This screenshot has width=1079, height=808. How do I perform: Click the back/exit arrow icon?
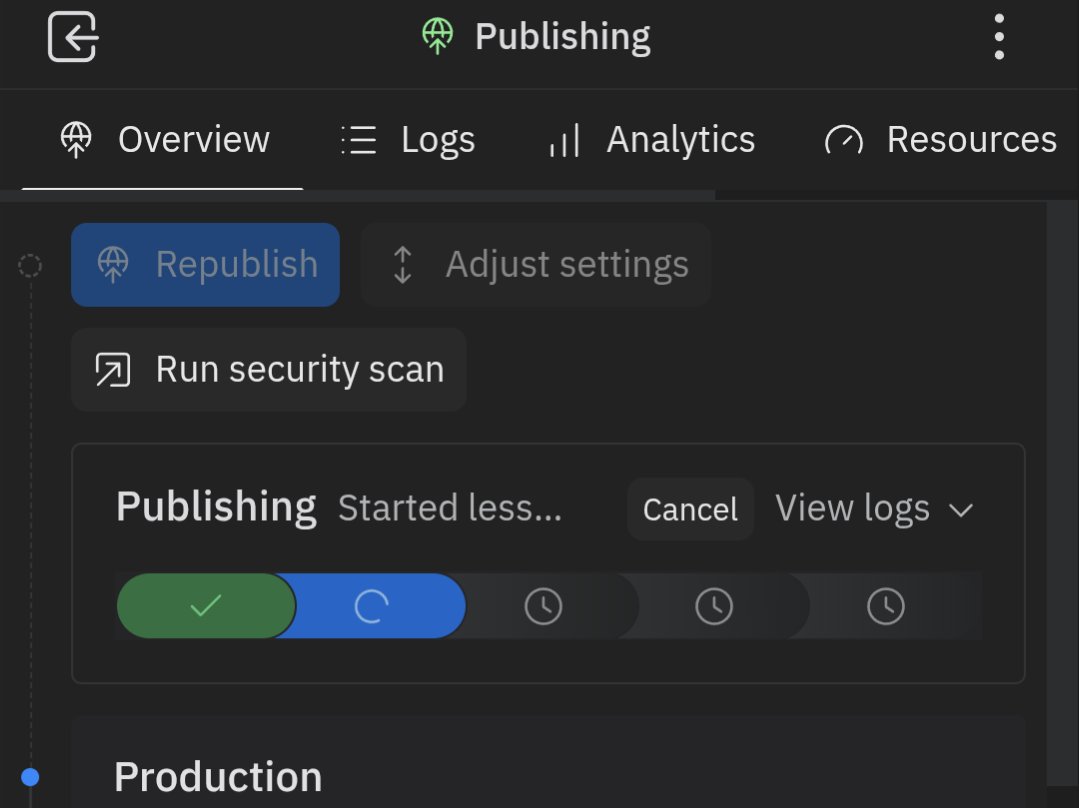pos(73,36)
